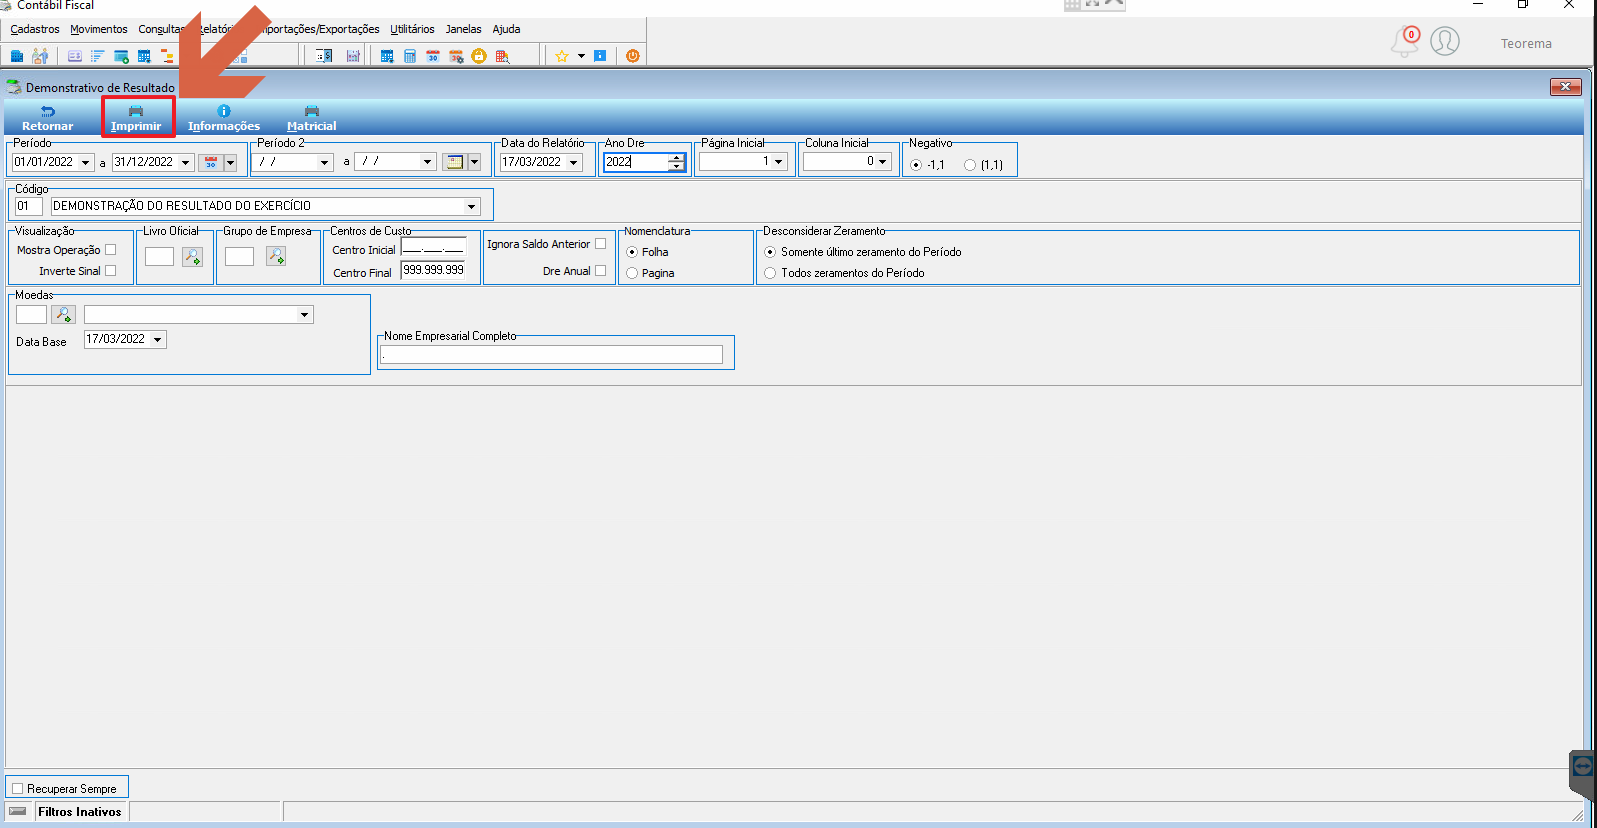The width and height of the screenshot is (1597, 828).
Task: Open the Cadastros menu
Action: 35,30
